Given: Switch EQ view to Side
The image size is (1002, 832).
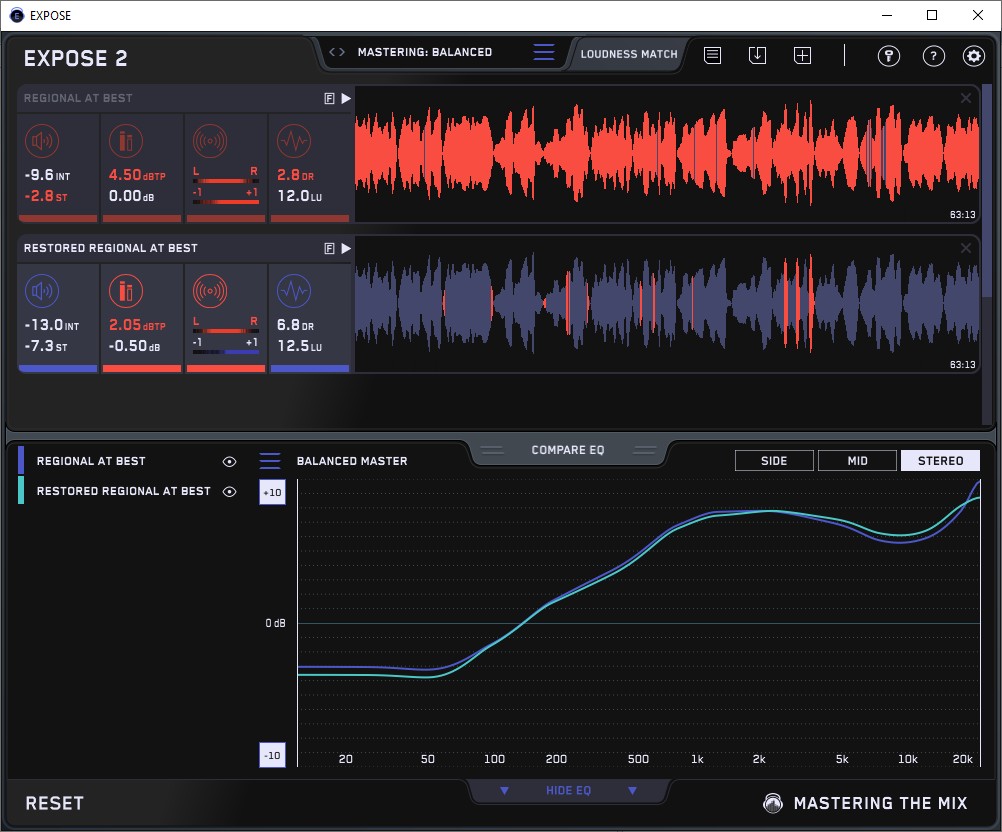Looking at the screenshot, I should [774, 461].
